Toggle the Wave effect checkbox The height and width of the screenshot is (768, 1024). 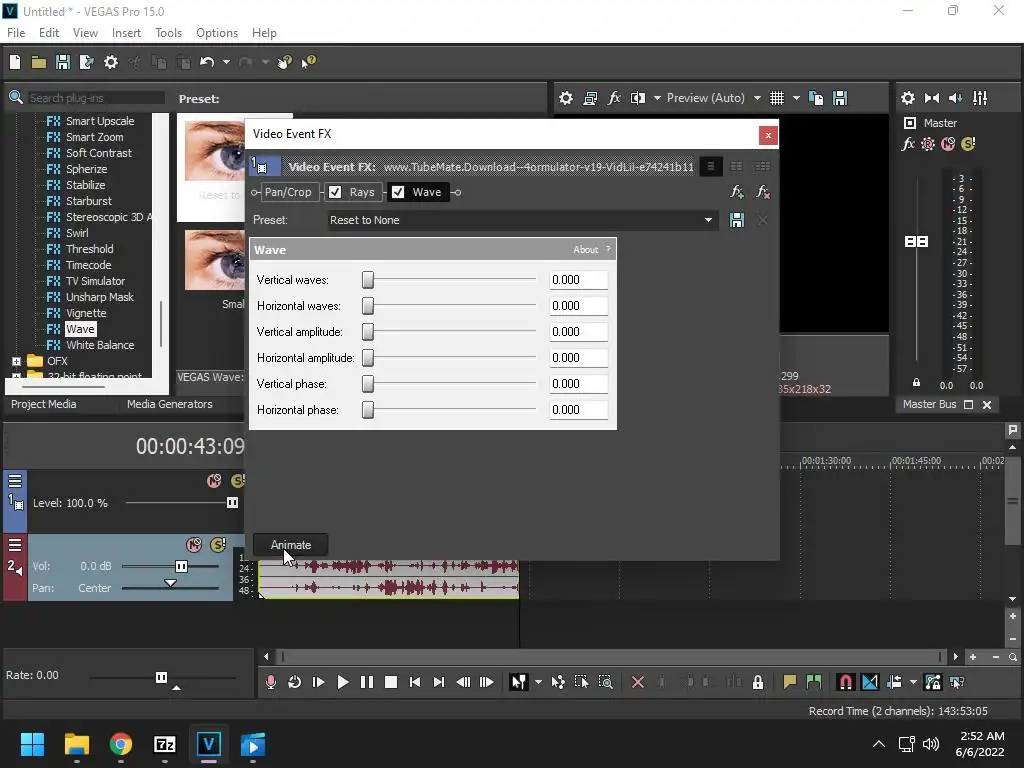tap(398, 192)
